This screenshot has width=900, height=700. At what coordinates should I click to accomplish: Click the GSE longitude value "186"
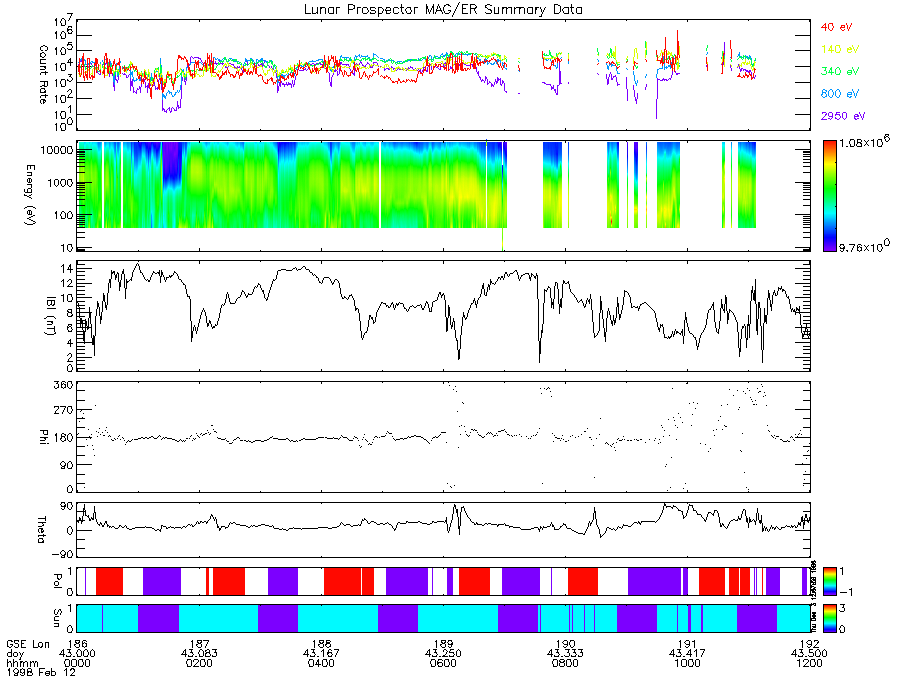click(x=77, y=644)
